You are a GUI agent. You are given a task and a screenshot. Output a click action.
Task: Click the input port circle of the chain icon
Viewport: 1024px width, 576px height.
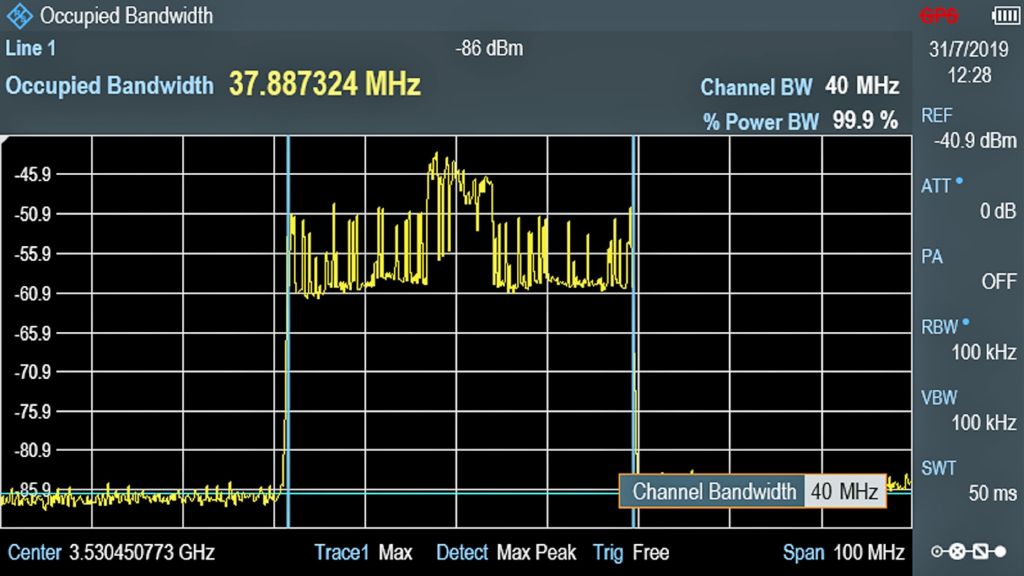click(x=937, y=550)
